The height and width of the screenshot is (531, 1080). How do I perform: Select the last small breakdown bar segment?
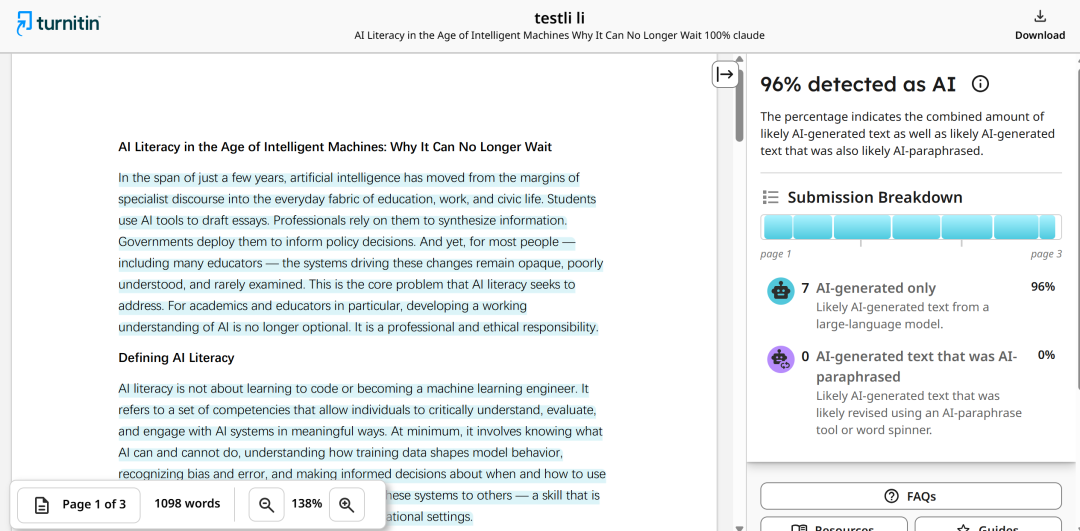coord(1047,227)
